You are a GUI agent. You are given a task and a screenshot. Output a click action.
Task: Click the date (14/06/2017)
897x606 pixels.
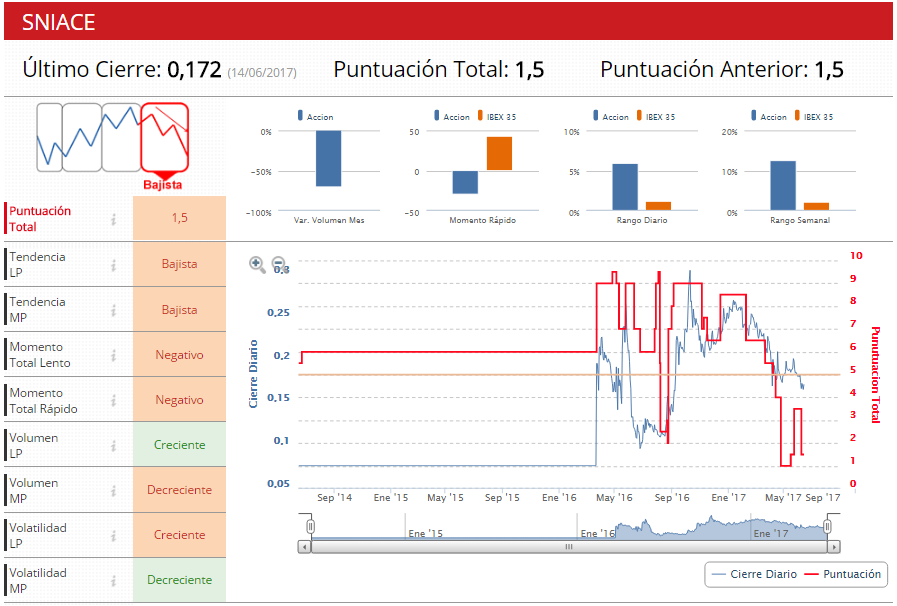tap(262, 73)
